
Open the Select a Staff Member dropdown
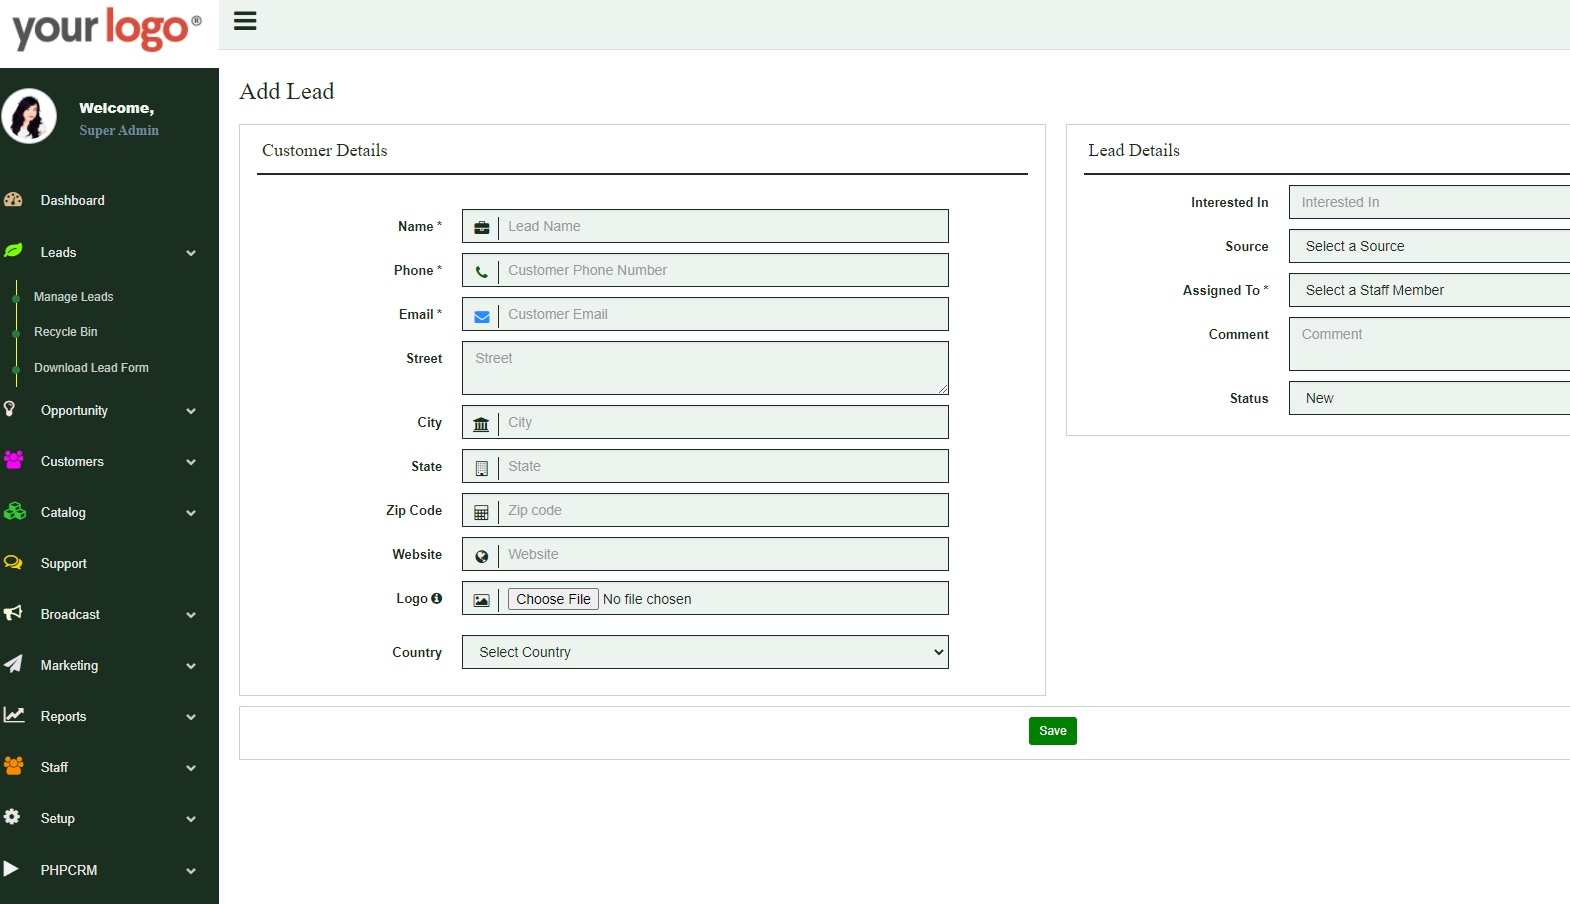coord(1429,290)
